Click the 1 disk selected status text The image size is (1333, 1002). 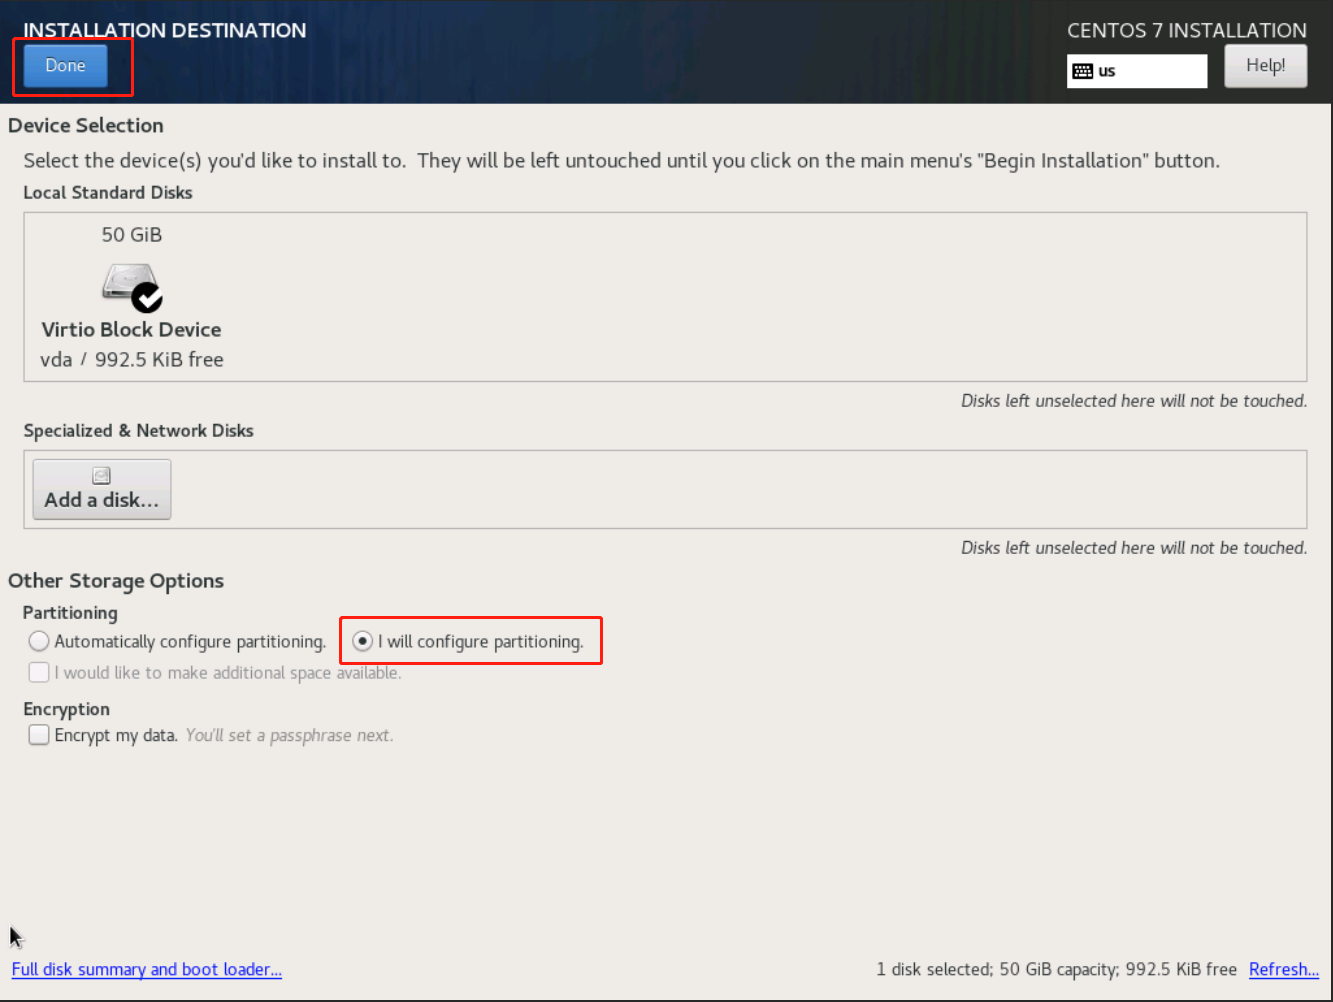tap(1056, 969)
